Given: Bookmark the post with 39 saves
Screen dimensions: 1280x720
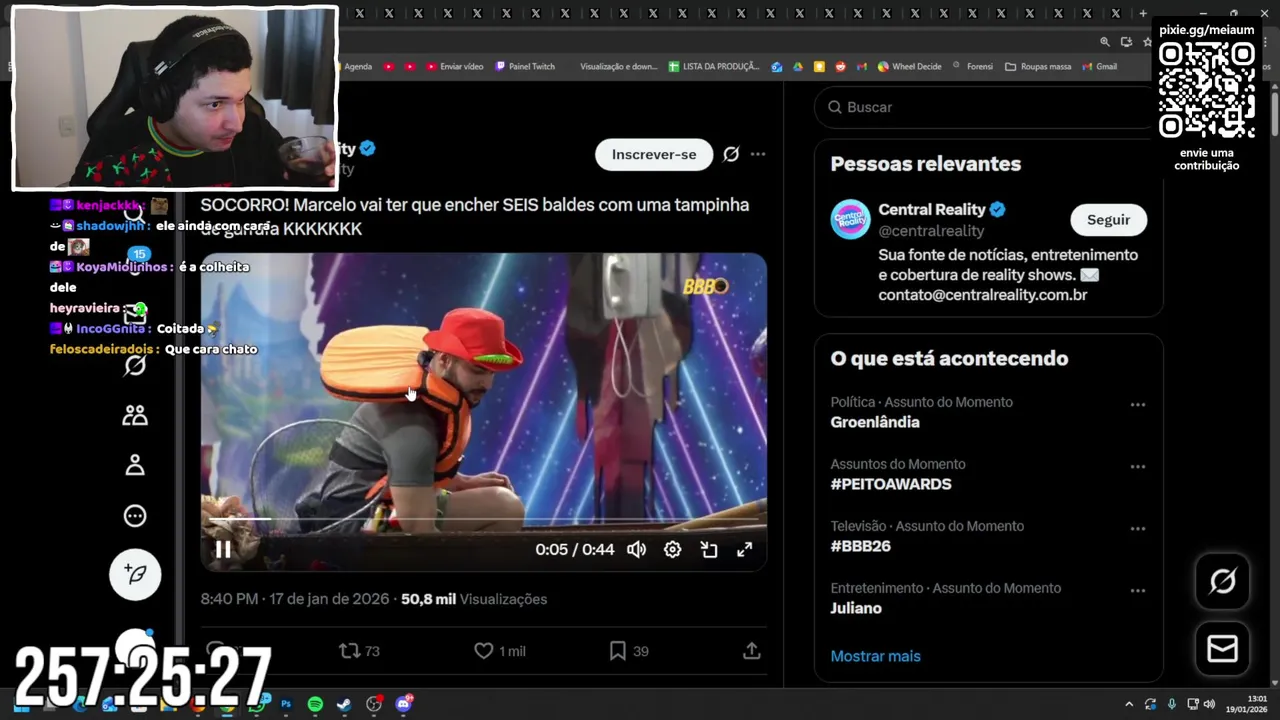Looking at the screenshot, I should [x=629, y=651].
